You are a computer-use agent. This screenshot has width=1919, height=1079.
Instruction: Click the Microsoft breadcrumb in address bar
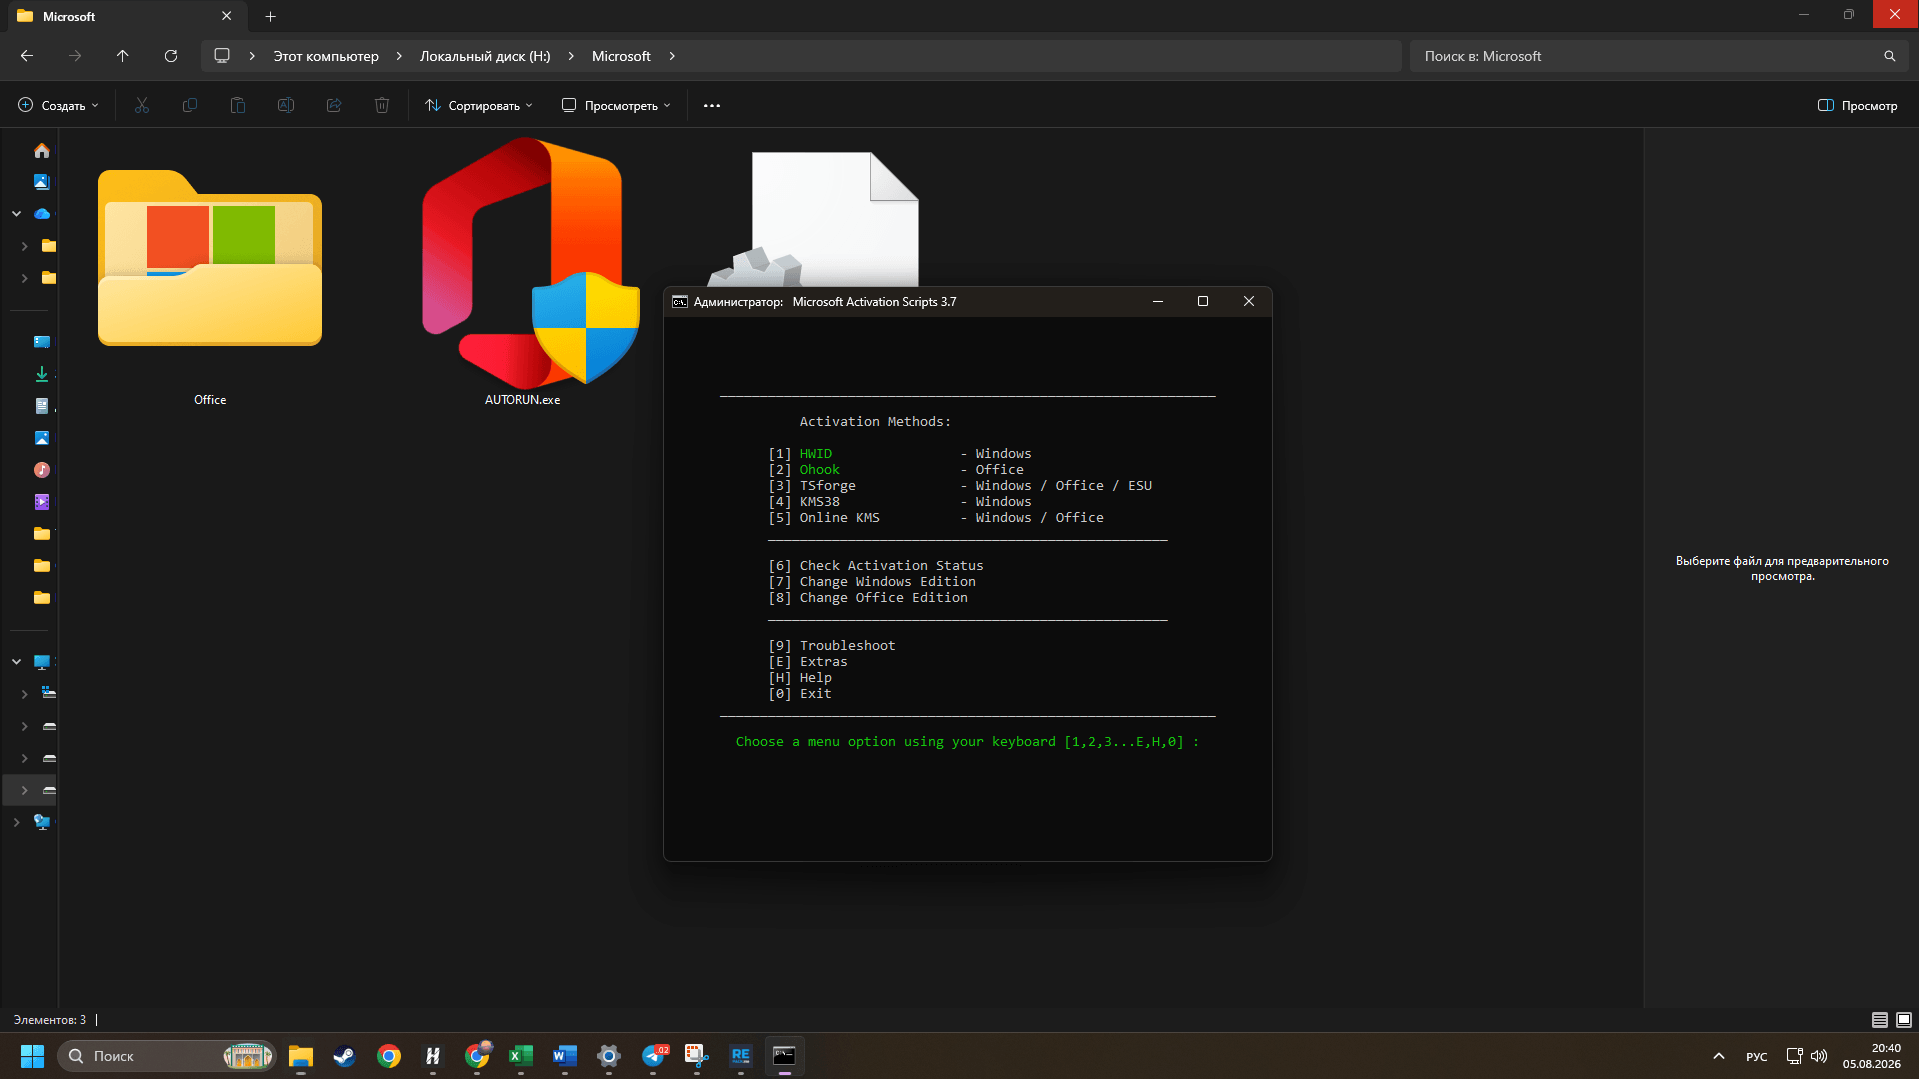[x=621, y=56]
